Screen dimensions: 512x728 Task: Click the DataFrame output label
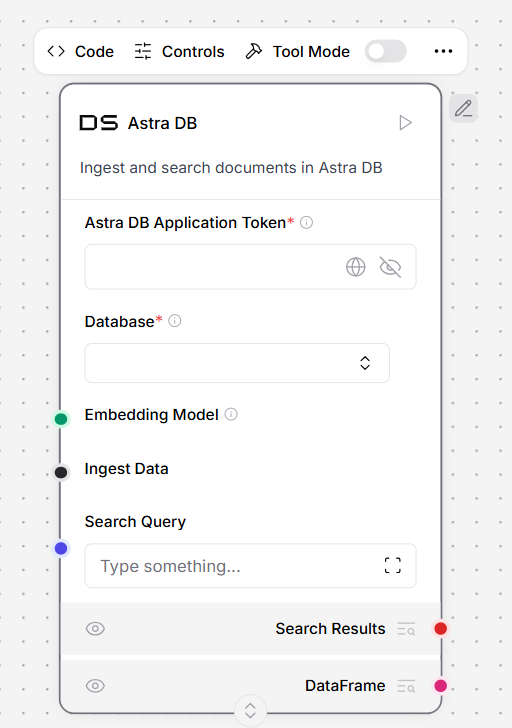click(x=345, y=686)
